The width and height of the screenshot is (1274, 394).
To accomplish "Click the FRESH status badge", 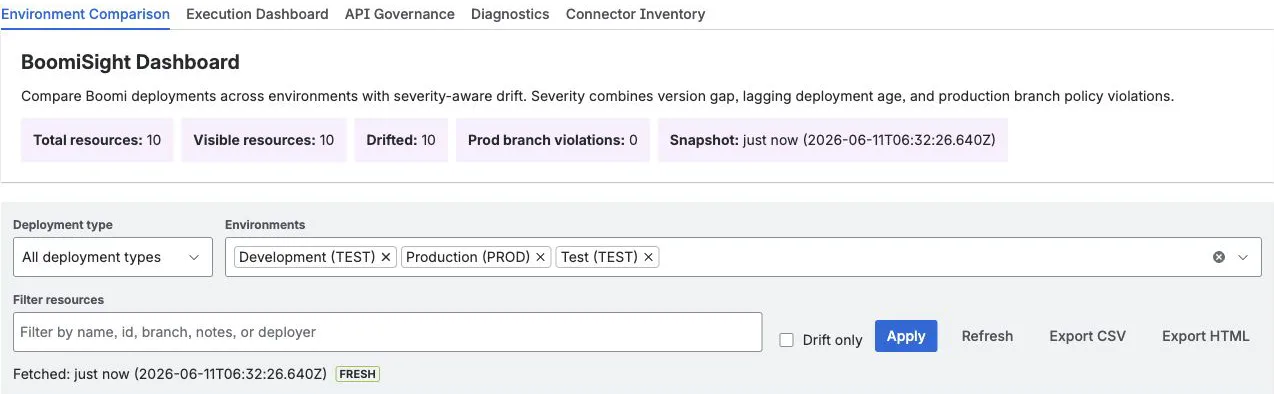I will click(358, 374).
